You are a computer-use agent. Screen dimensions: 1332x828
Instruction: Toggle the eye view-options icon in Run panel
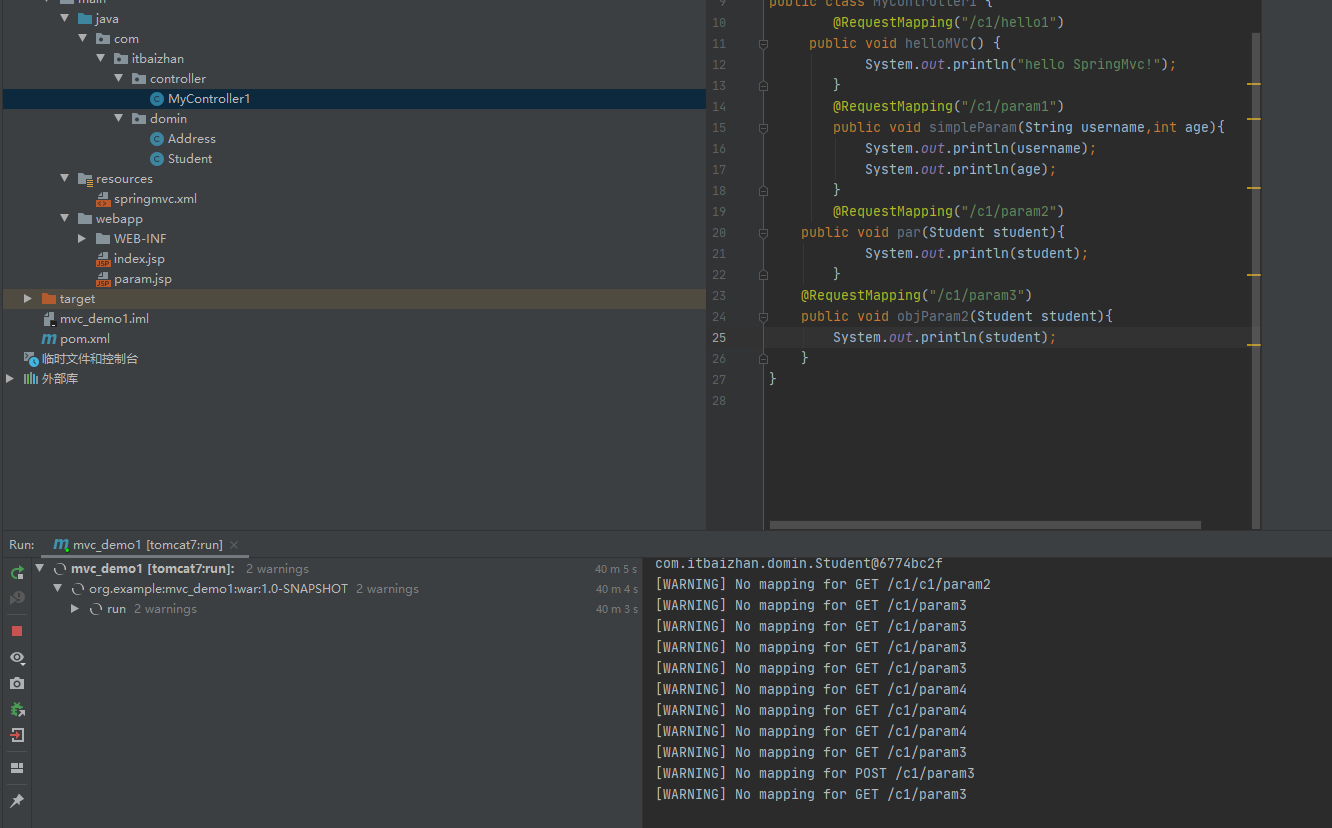[17, 658]
